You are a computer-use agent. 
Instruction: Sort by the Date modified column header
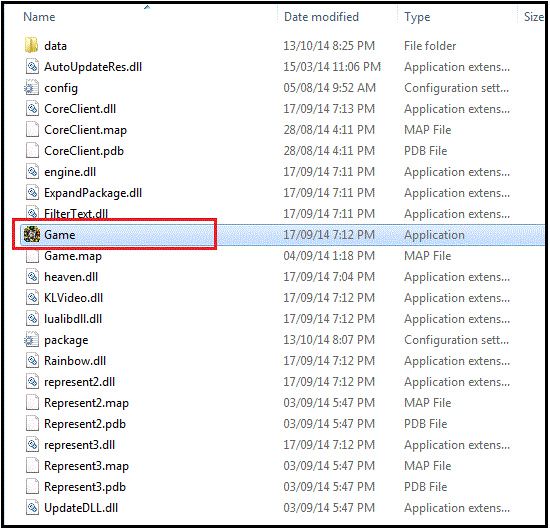[321, 17]
